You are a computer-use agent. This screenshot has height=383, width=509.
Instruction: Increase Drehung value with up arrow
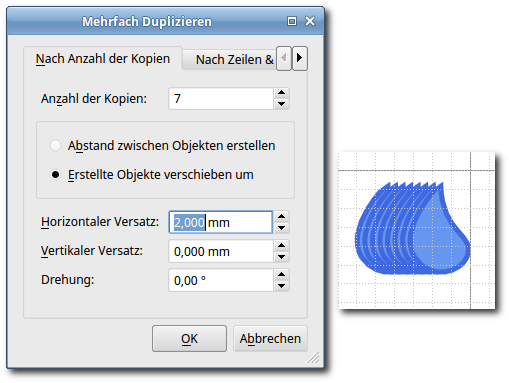click(281, 274)
